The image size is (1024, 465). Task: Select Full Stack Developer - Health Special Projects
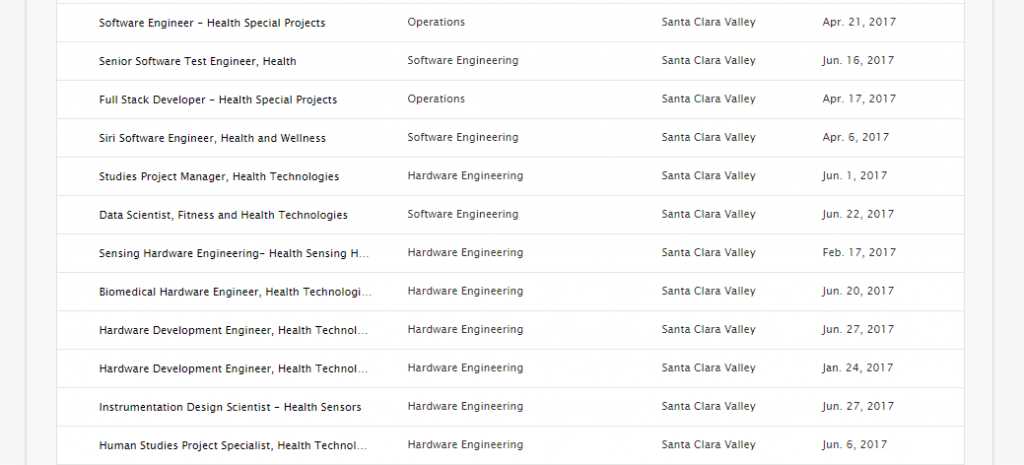point(218,100)
